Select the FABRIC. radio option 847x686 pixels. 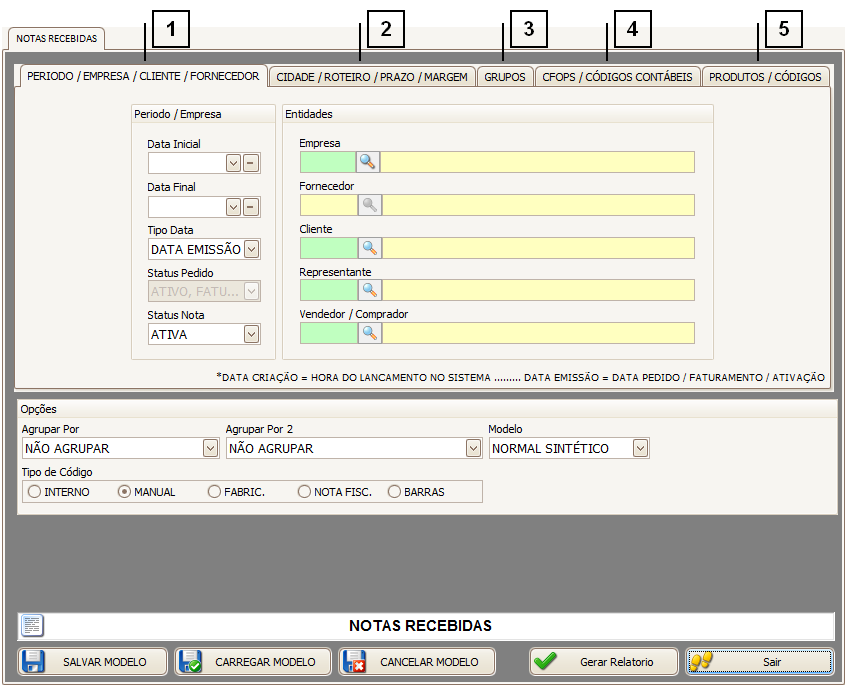coord(214,492)
